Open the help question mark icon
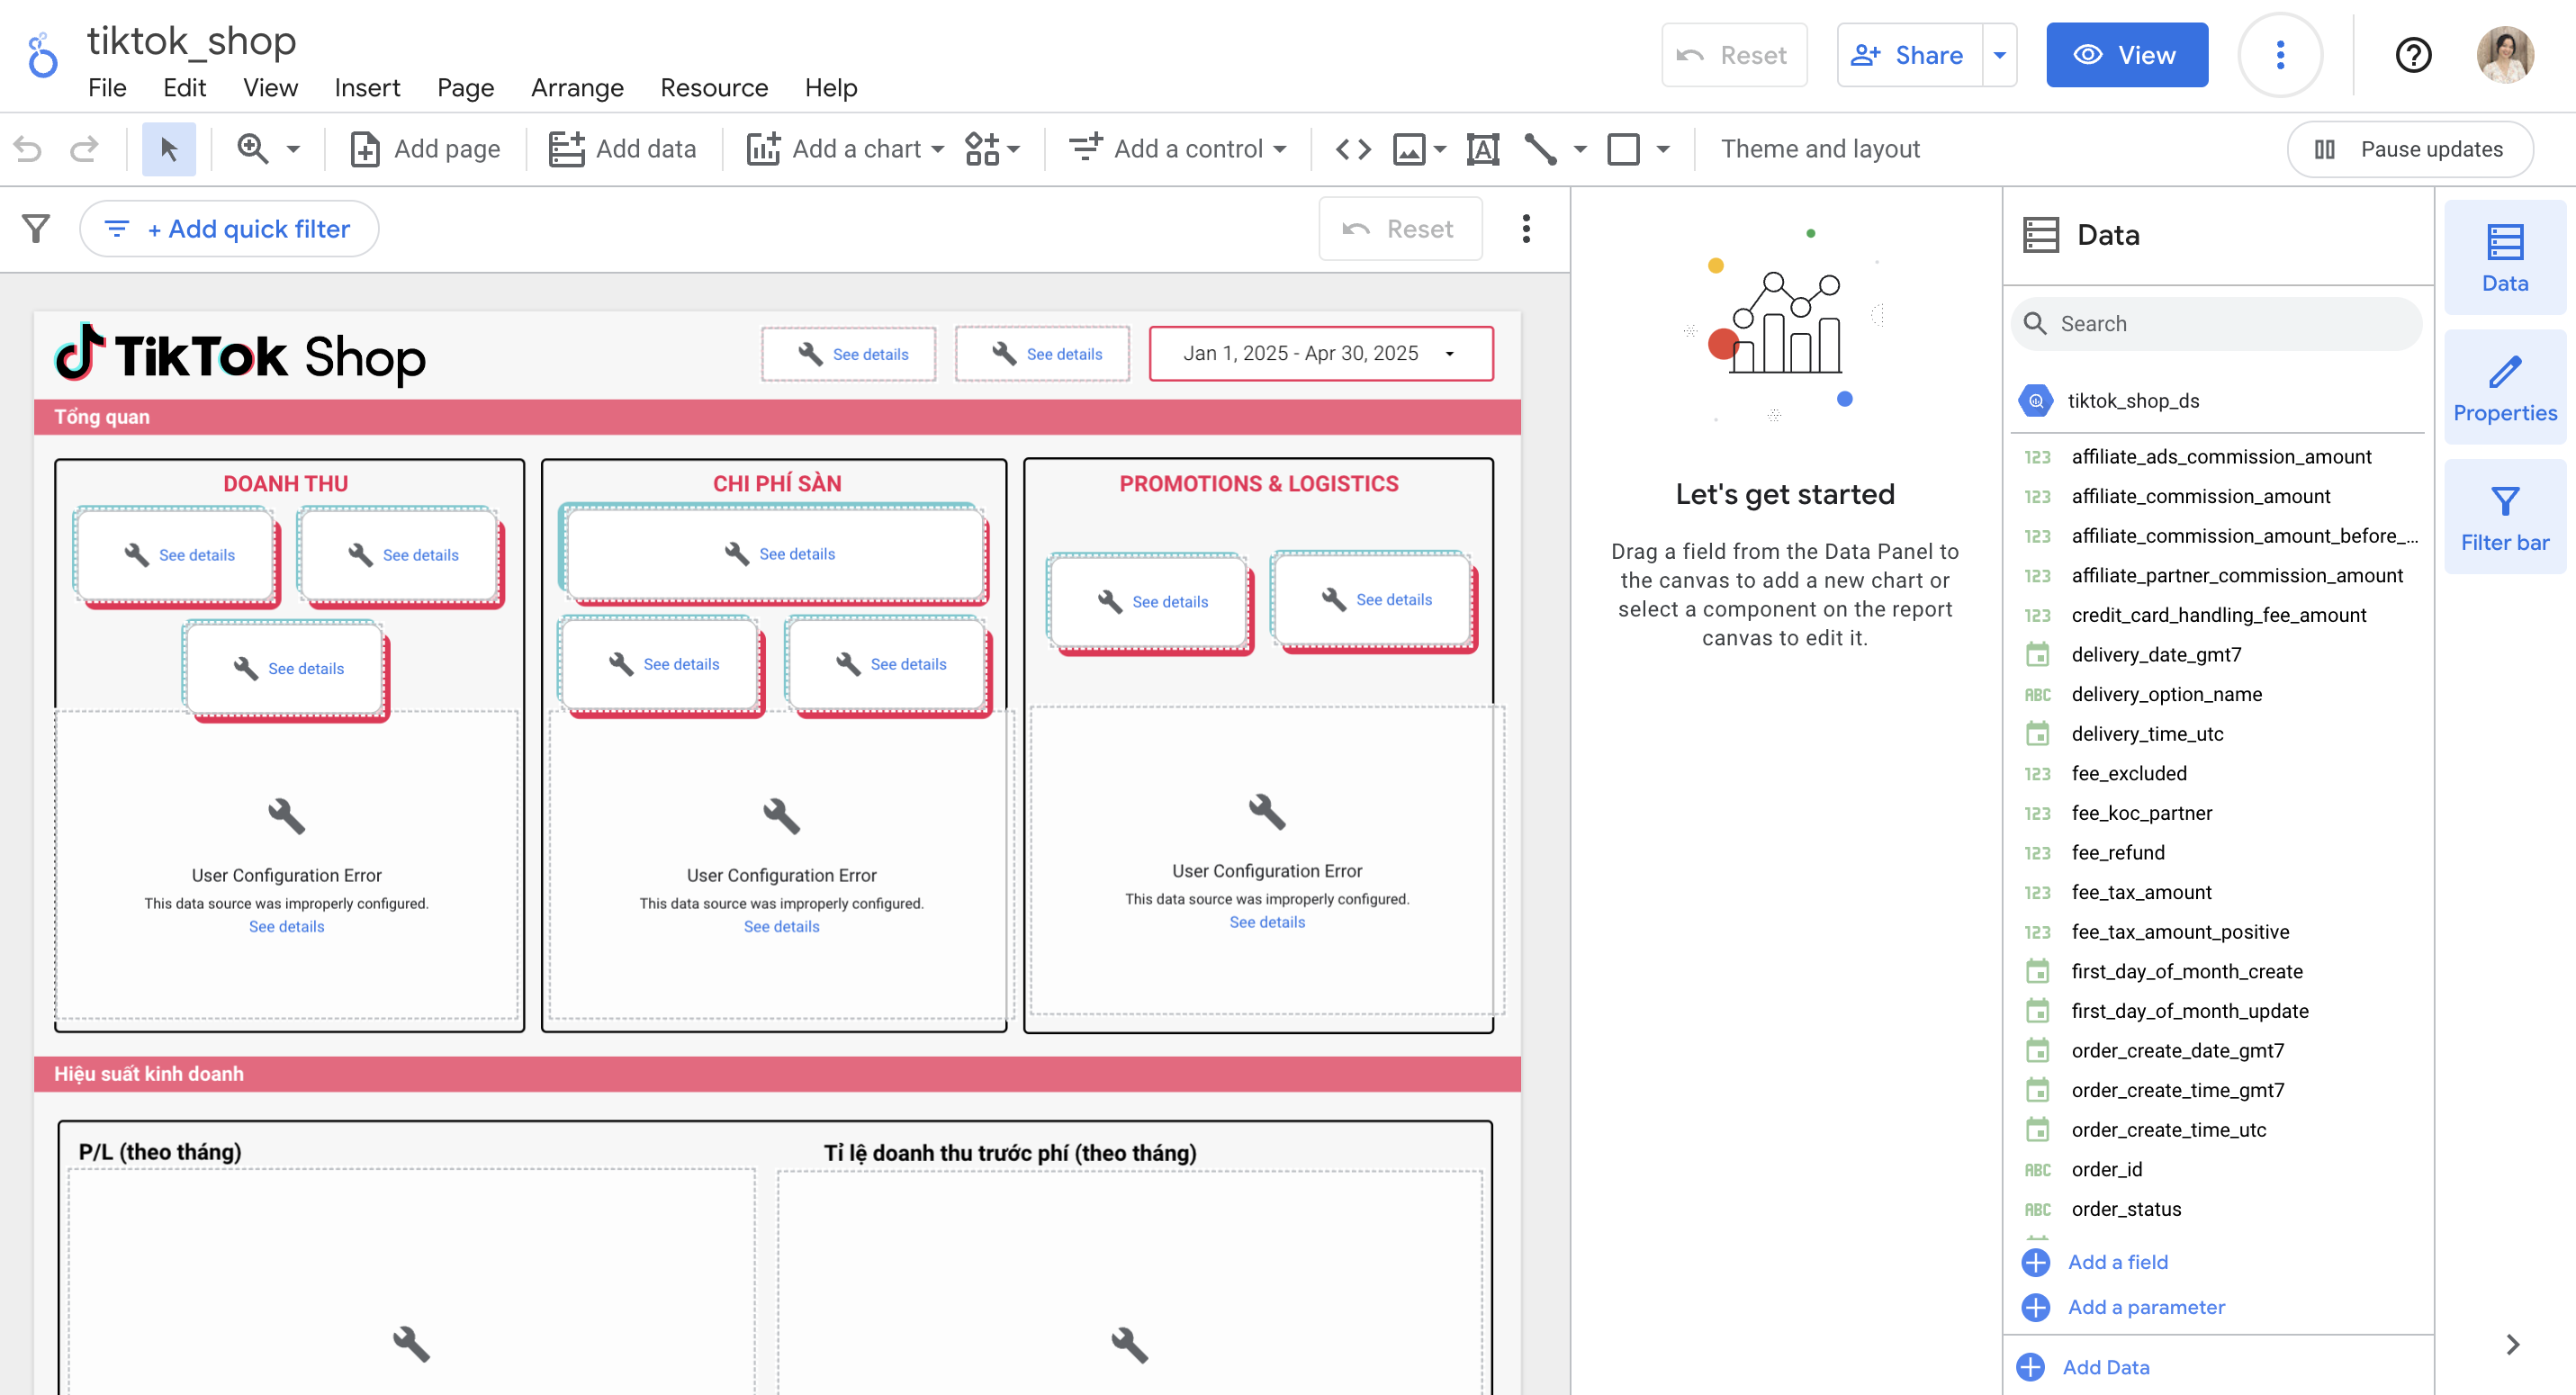2576x1395 pixels. point(2413,55)
